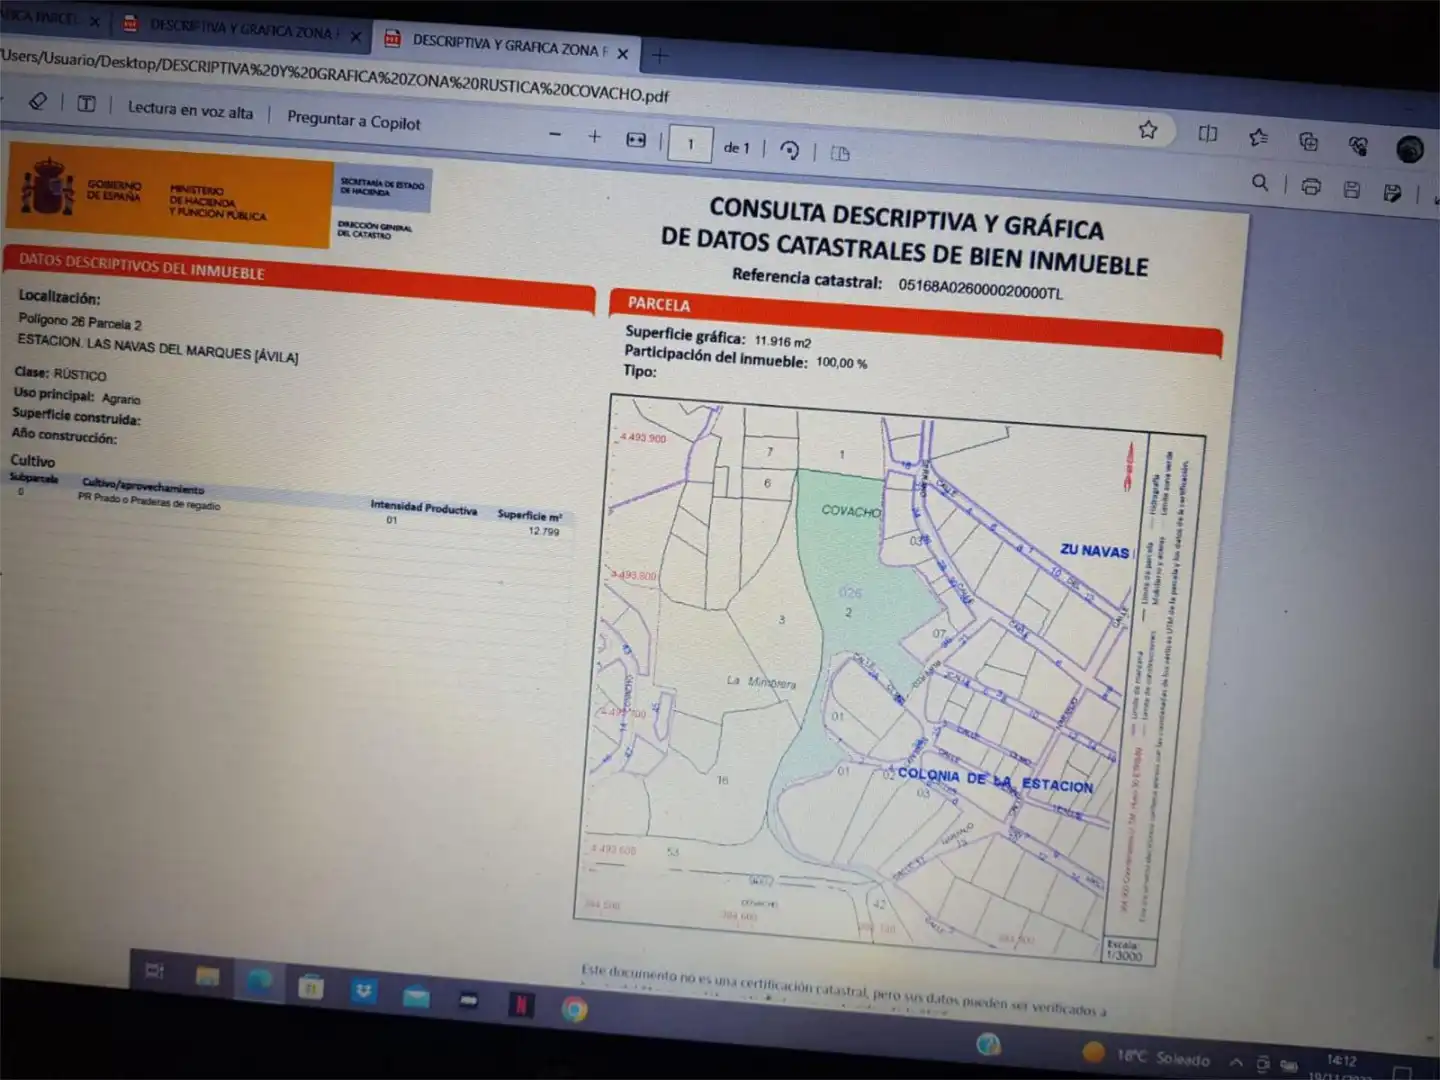Show hidden system tray icons chevron
Screen dimensions: 1440x1080
(1236, 1062)
